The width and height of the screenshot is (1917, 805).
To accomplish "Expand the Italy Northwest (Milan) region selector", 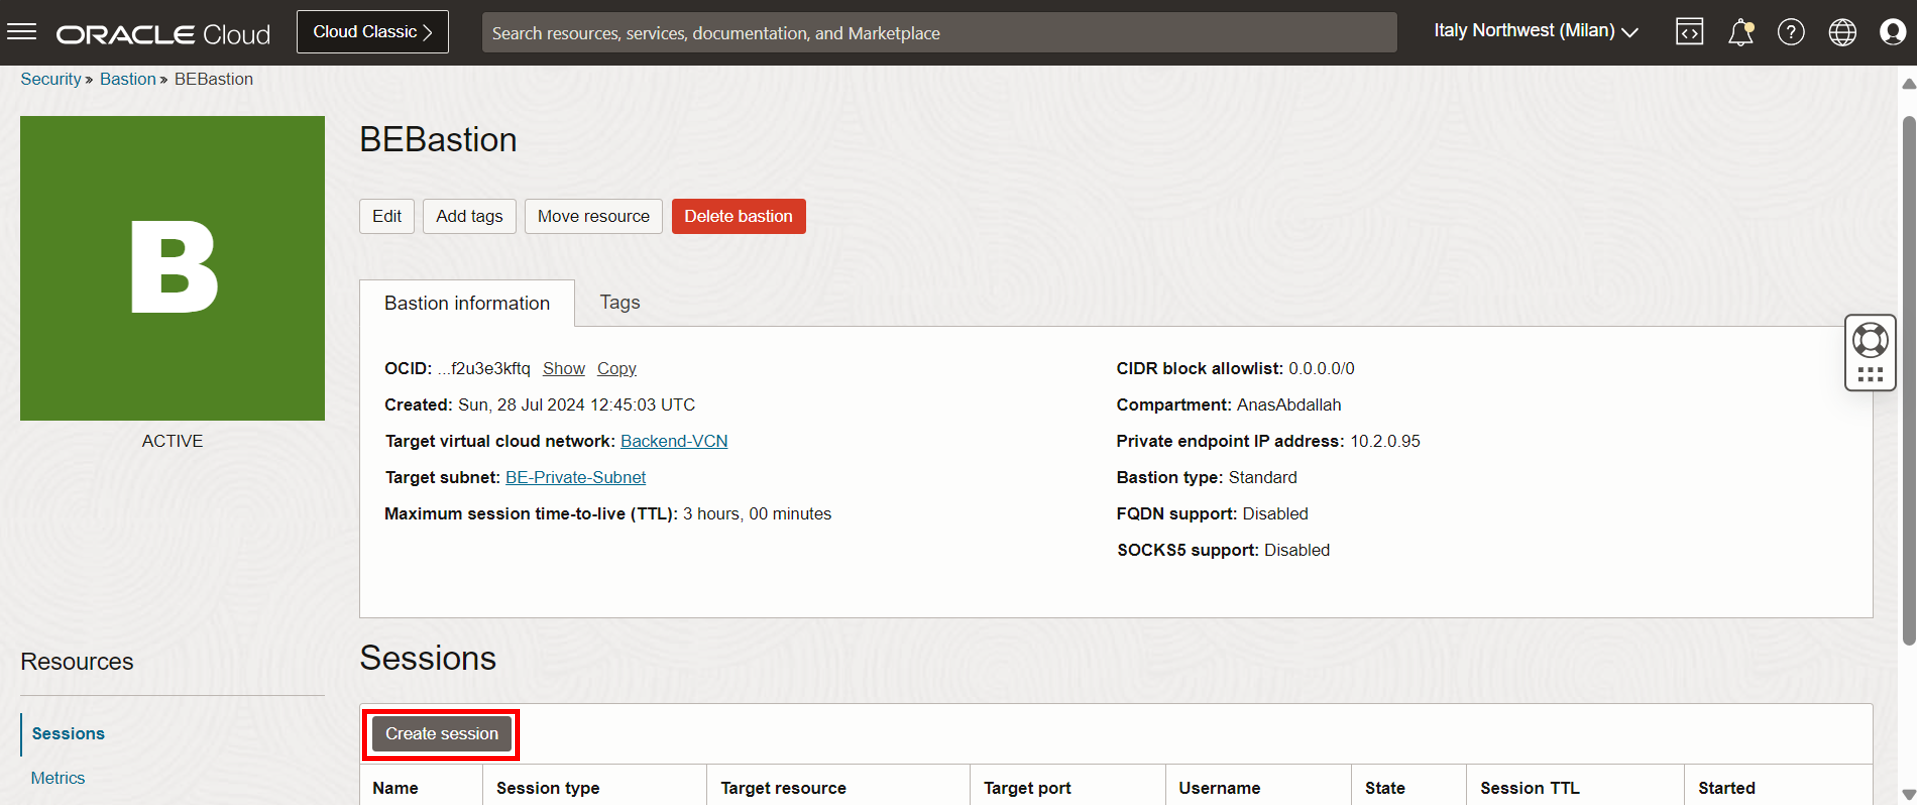I will pyautogui.click(x=1536, y=31).
